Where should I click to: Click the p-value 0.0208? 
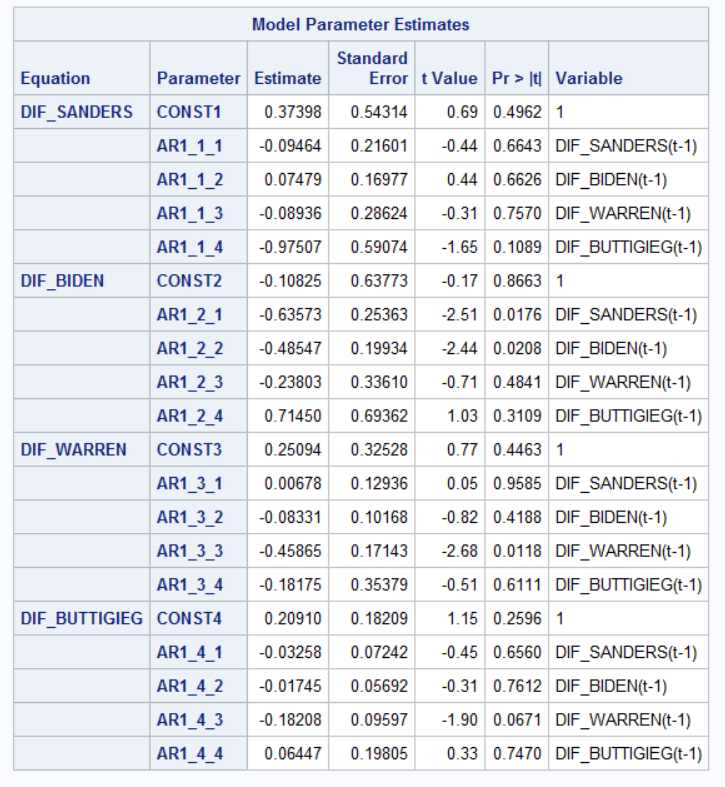[x=517, y=348]
